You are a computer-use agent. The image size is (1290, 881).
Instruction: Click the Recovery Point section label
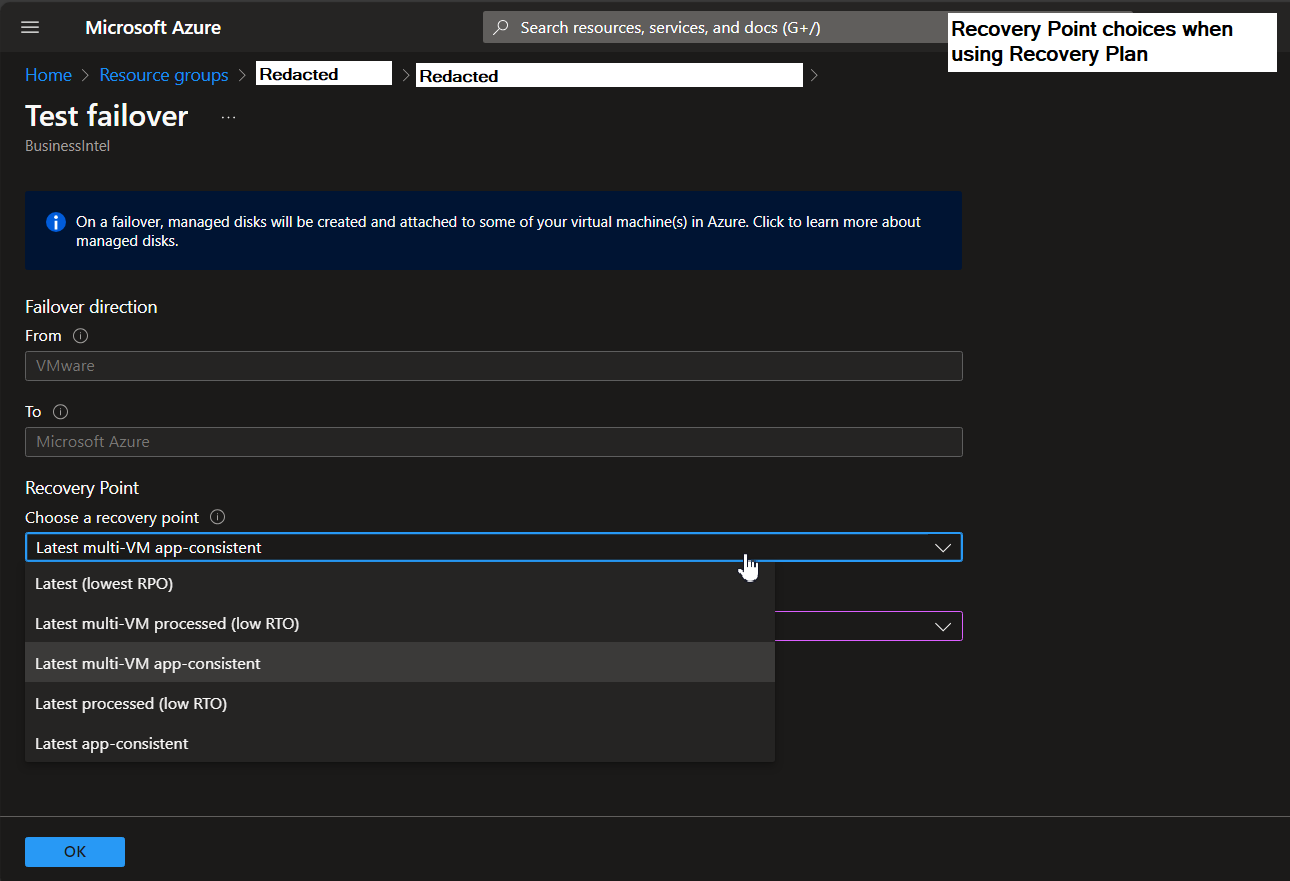pyautogui.click(x=82, y=488)
